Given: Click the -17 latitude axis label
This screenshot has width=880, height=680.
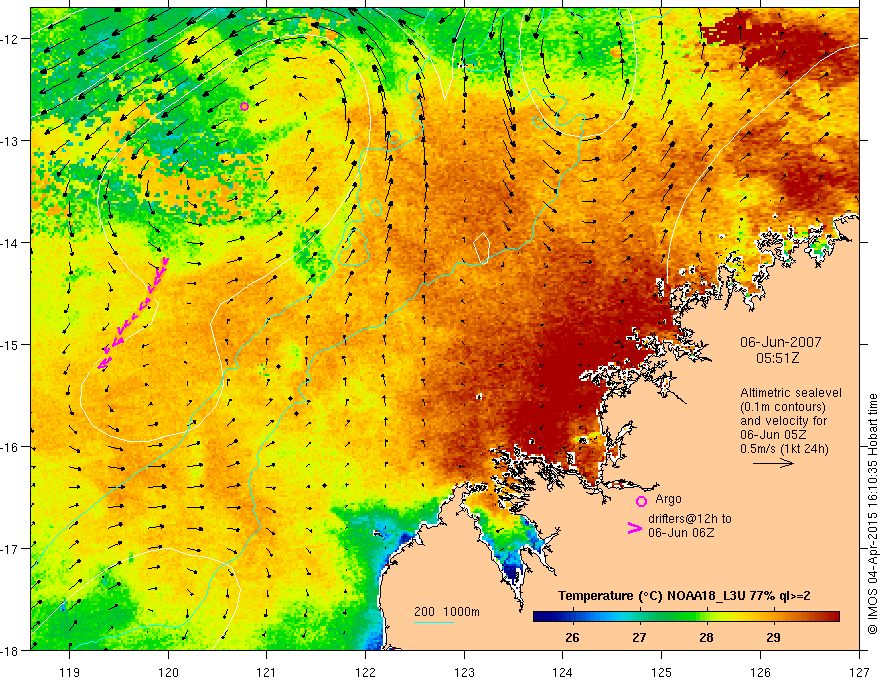Looking at the screenshot, I should pos(11,549).
